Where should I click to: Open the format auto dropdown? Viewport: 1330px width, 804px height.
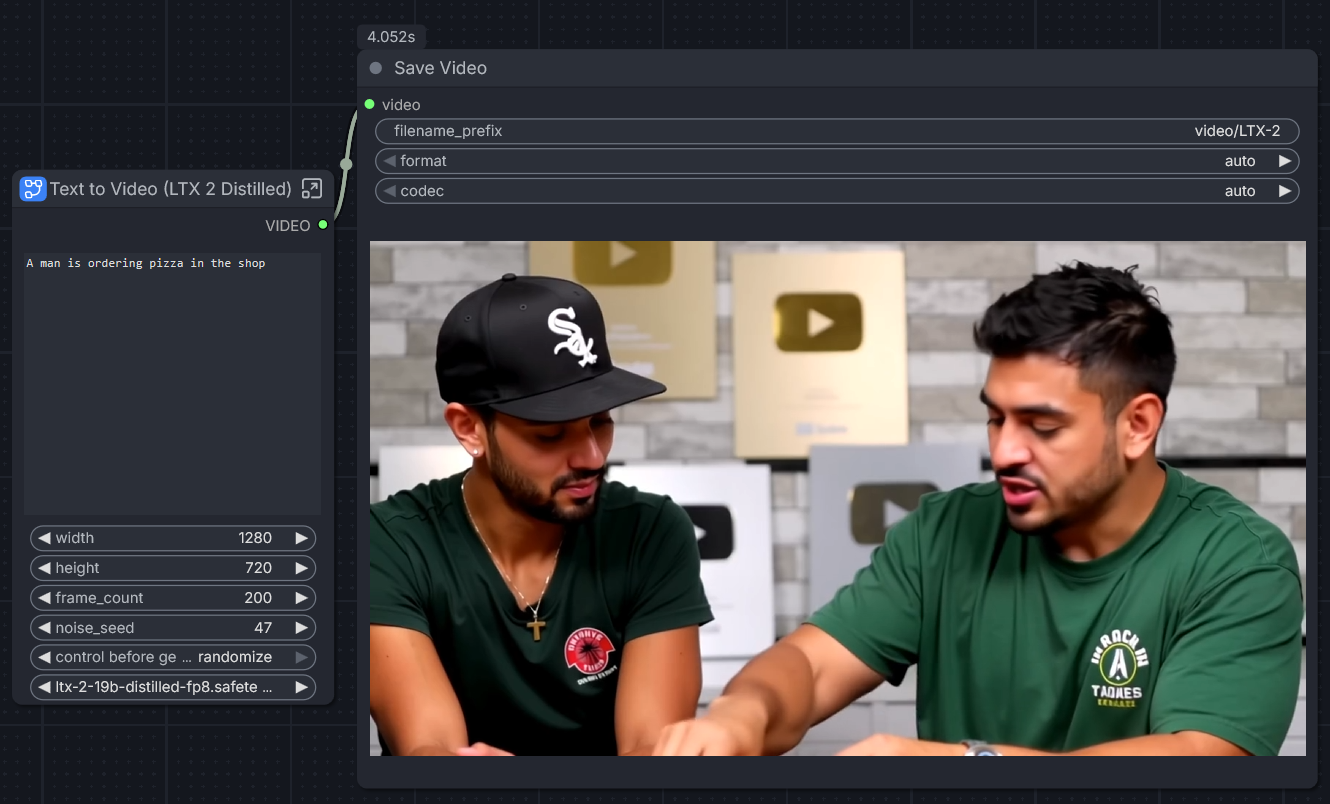click(837, 161)
